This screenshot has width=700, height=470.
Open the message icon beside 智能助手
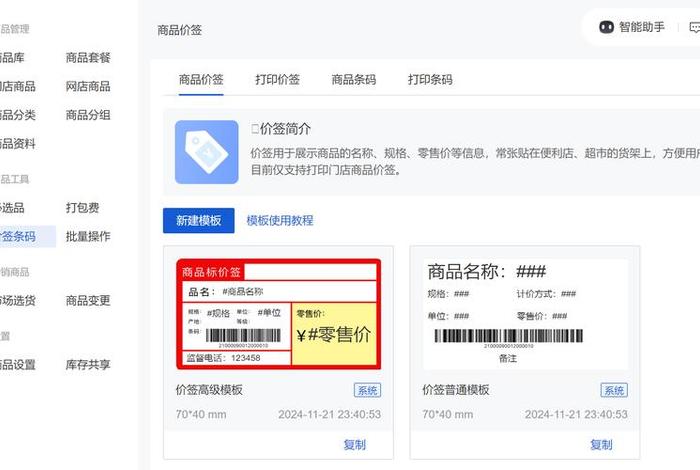tap(695, 27)
